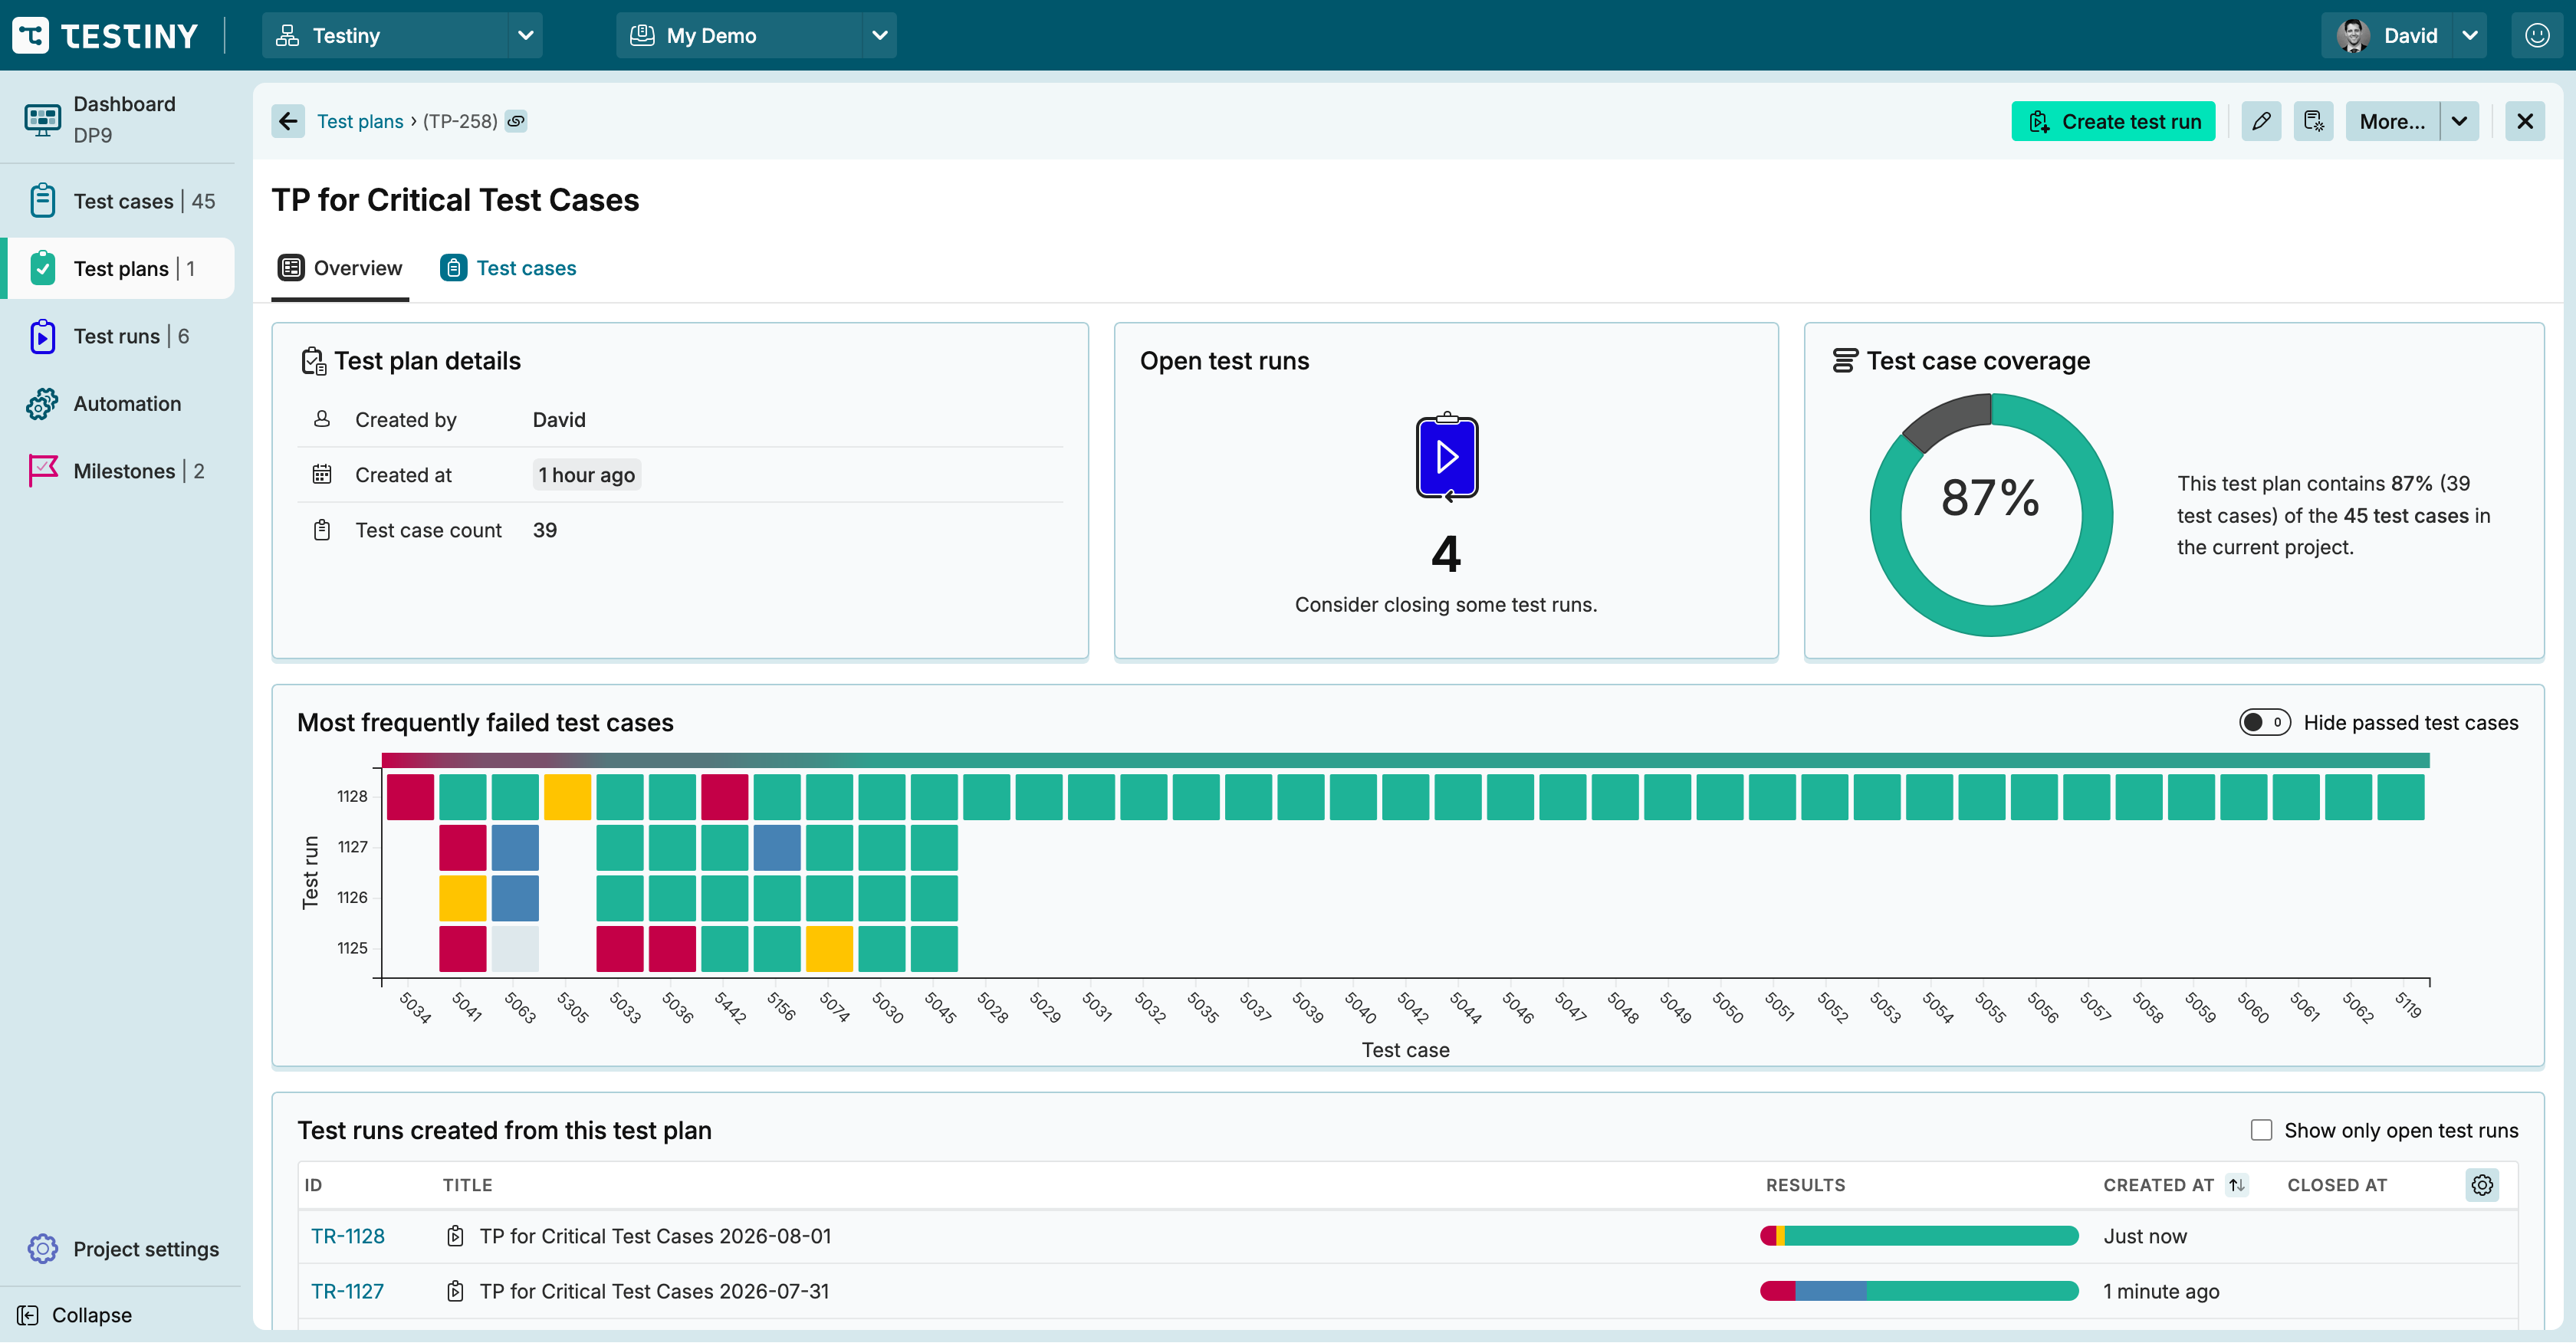The width and height of the screenshot is (2576, 1343).
Task: Expand the Testiny organization dropdown
Action: 525,35
